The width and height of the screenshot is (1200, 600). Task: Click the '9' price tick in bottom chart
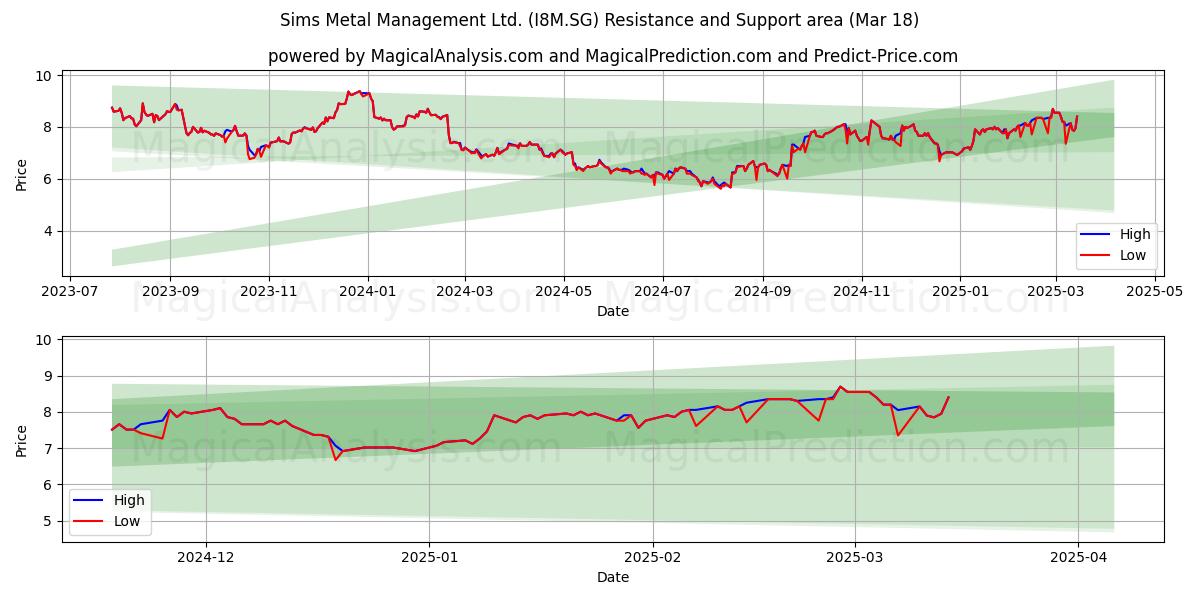click(x=50, y=377)
